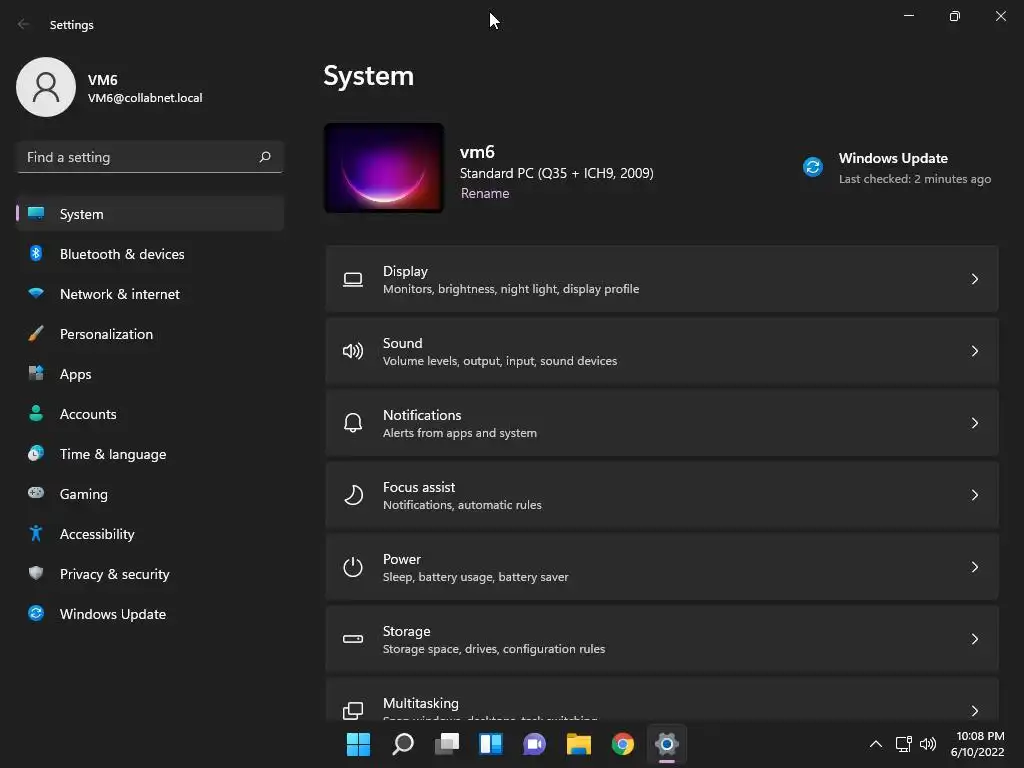Show hidden system tray icons

pyautogui.click(x=876, y=744)
